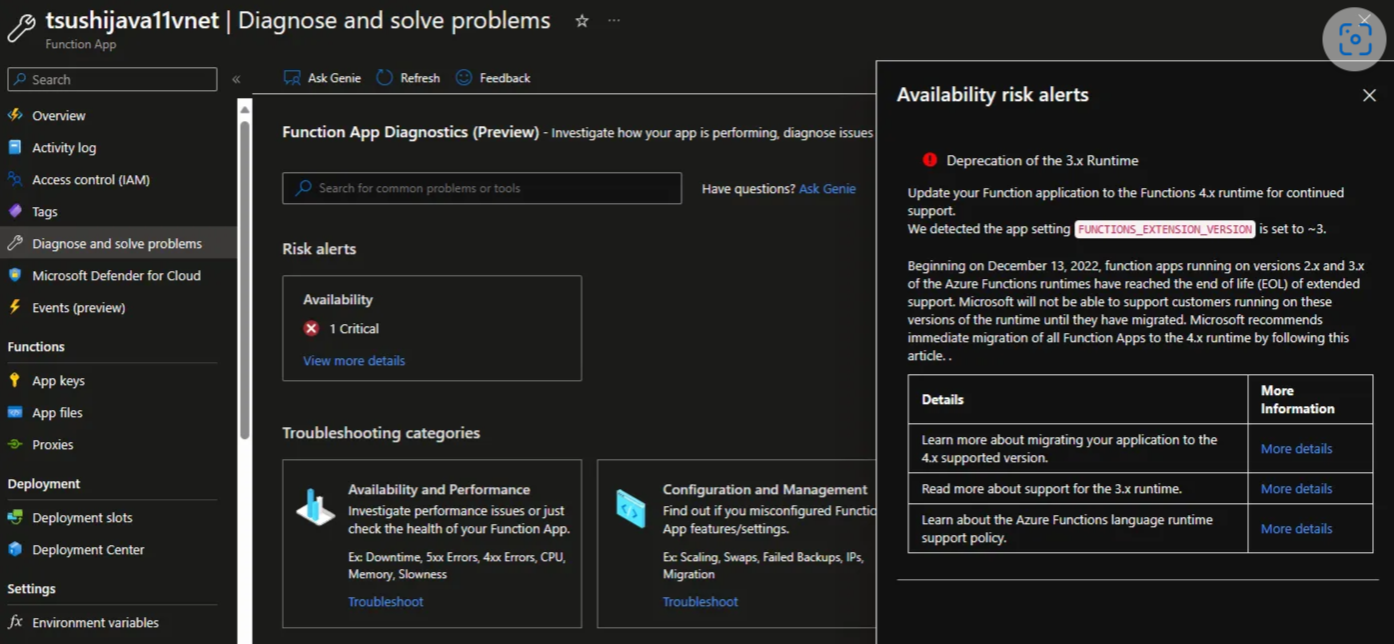
Task: Open Overview in the sidebar
Action: click(x=59, y=116)
